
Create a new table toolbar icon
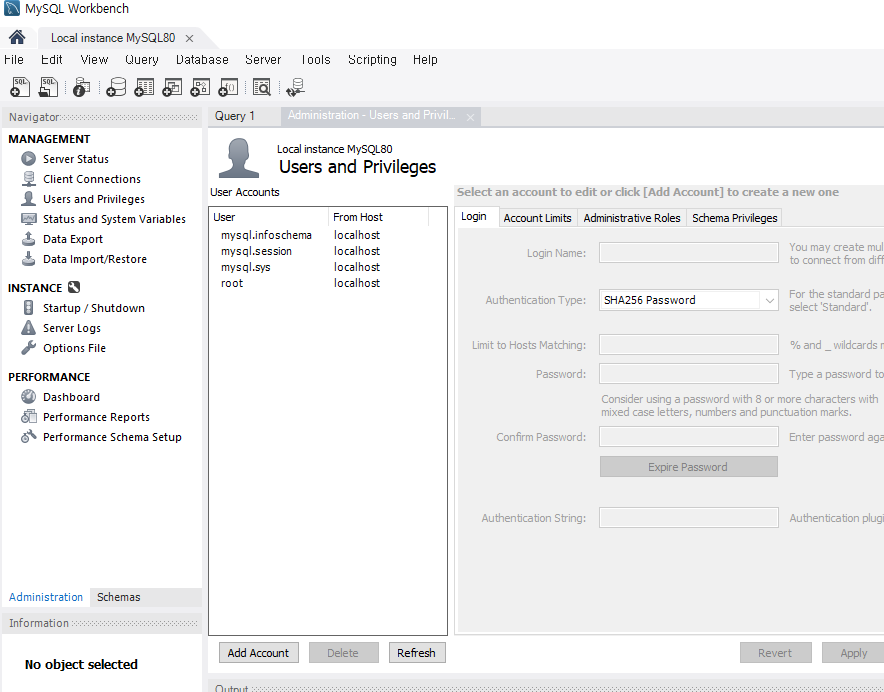[144, 87]
